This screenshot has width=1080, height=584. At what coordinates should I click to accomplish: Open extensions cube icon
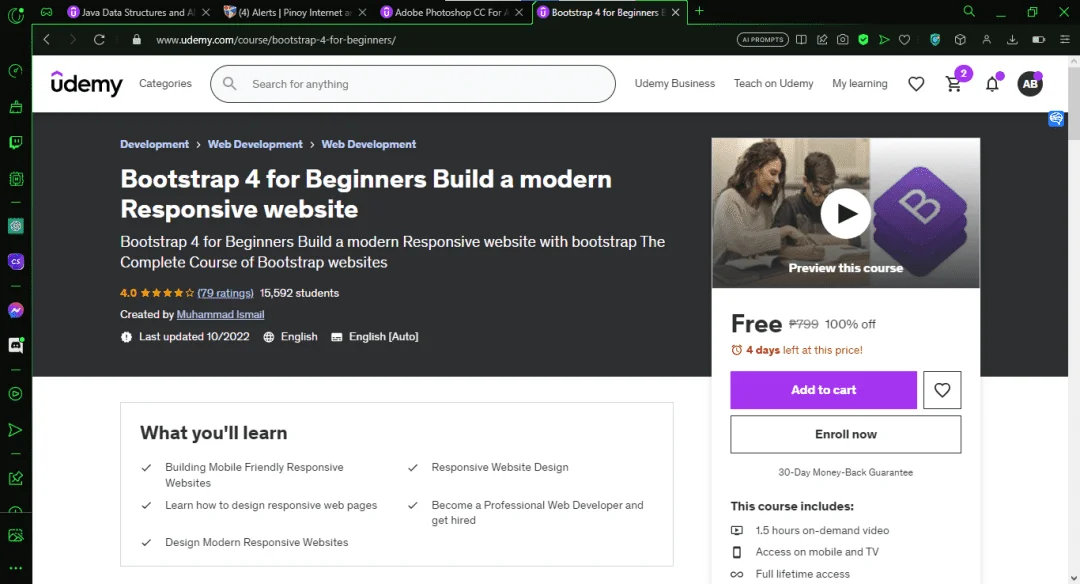960,39
